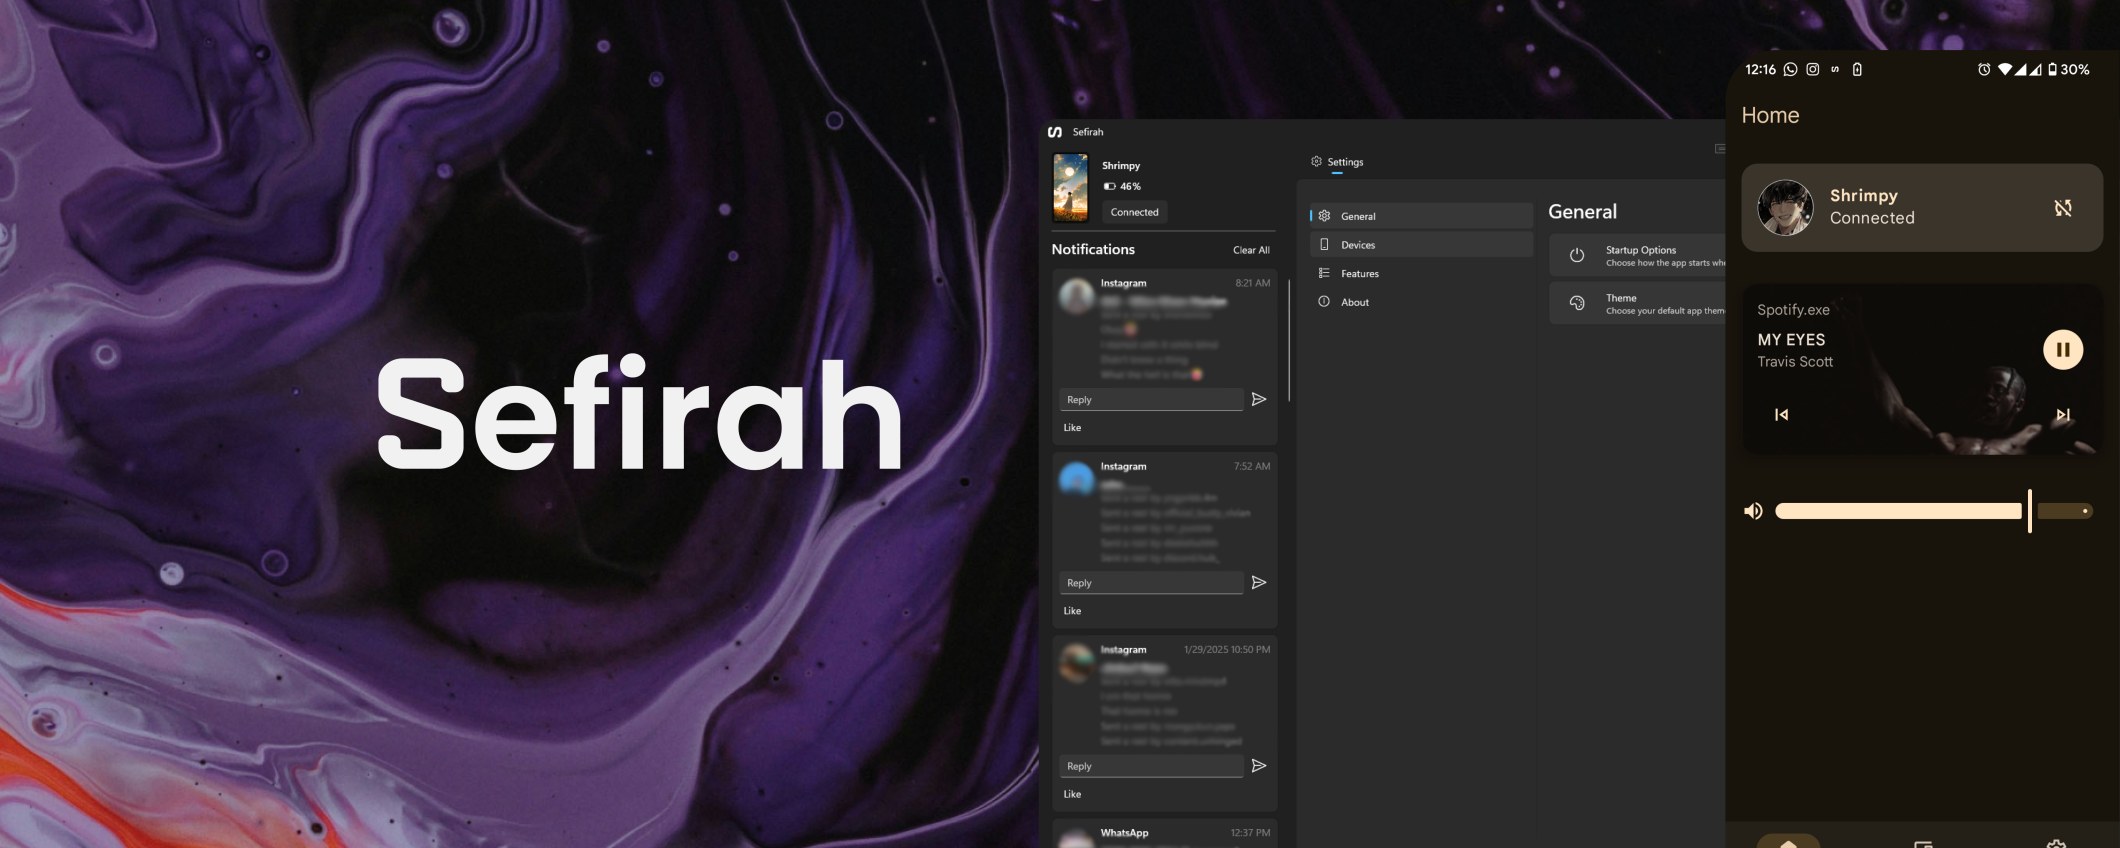2120x848 pixels.
Task: Click Like on the 7:52 AM Instagram notification
Action: pyautogui.click(x=1072, y=611)
